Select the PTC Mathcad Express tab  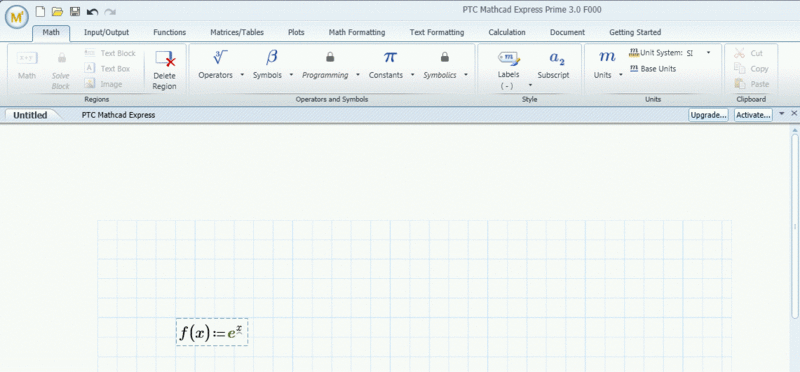(118, 115)
